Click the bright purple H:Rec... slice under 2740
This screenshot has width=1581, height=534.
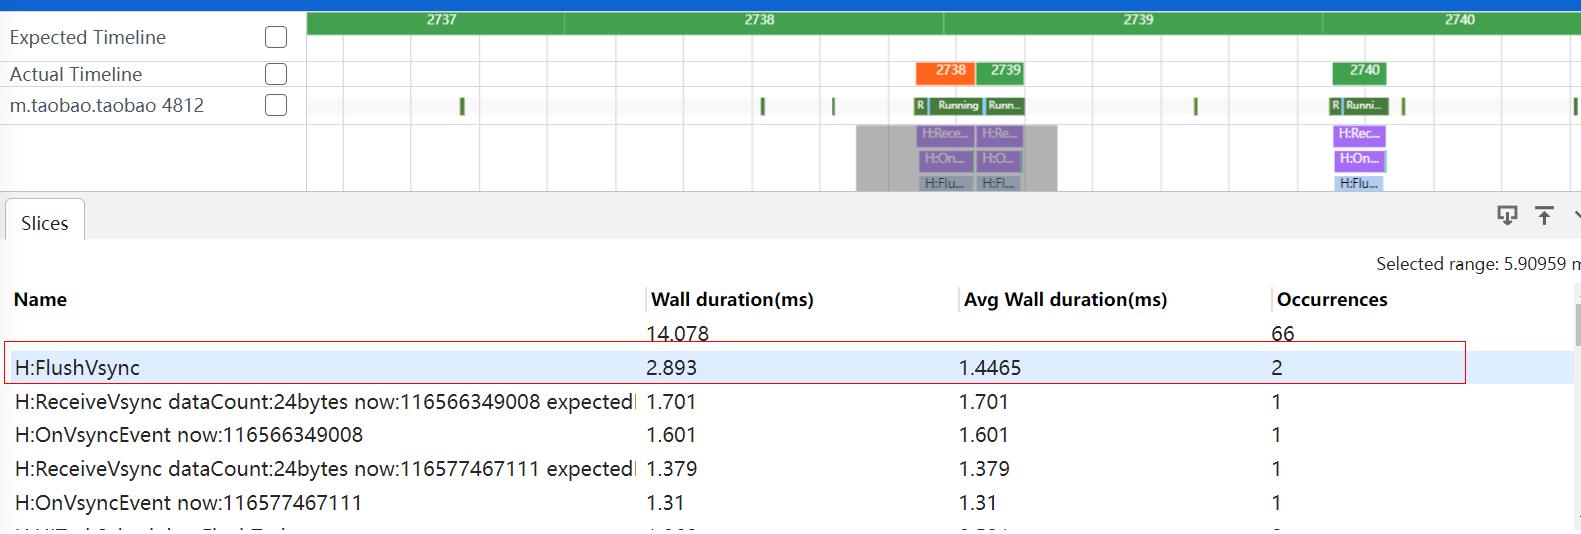point(1359,134)
